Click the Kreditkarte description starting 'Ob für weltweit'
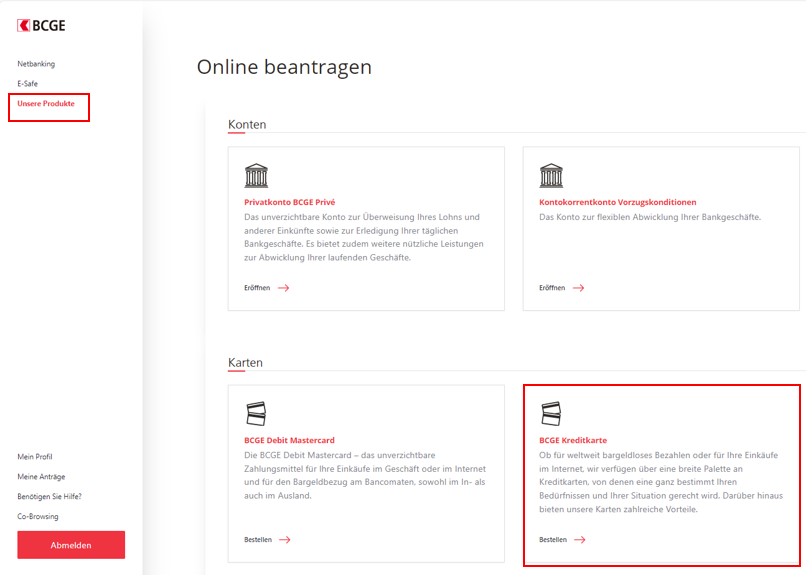The height and width of the screenshot is (578, 812). point(661,482)
